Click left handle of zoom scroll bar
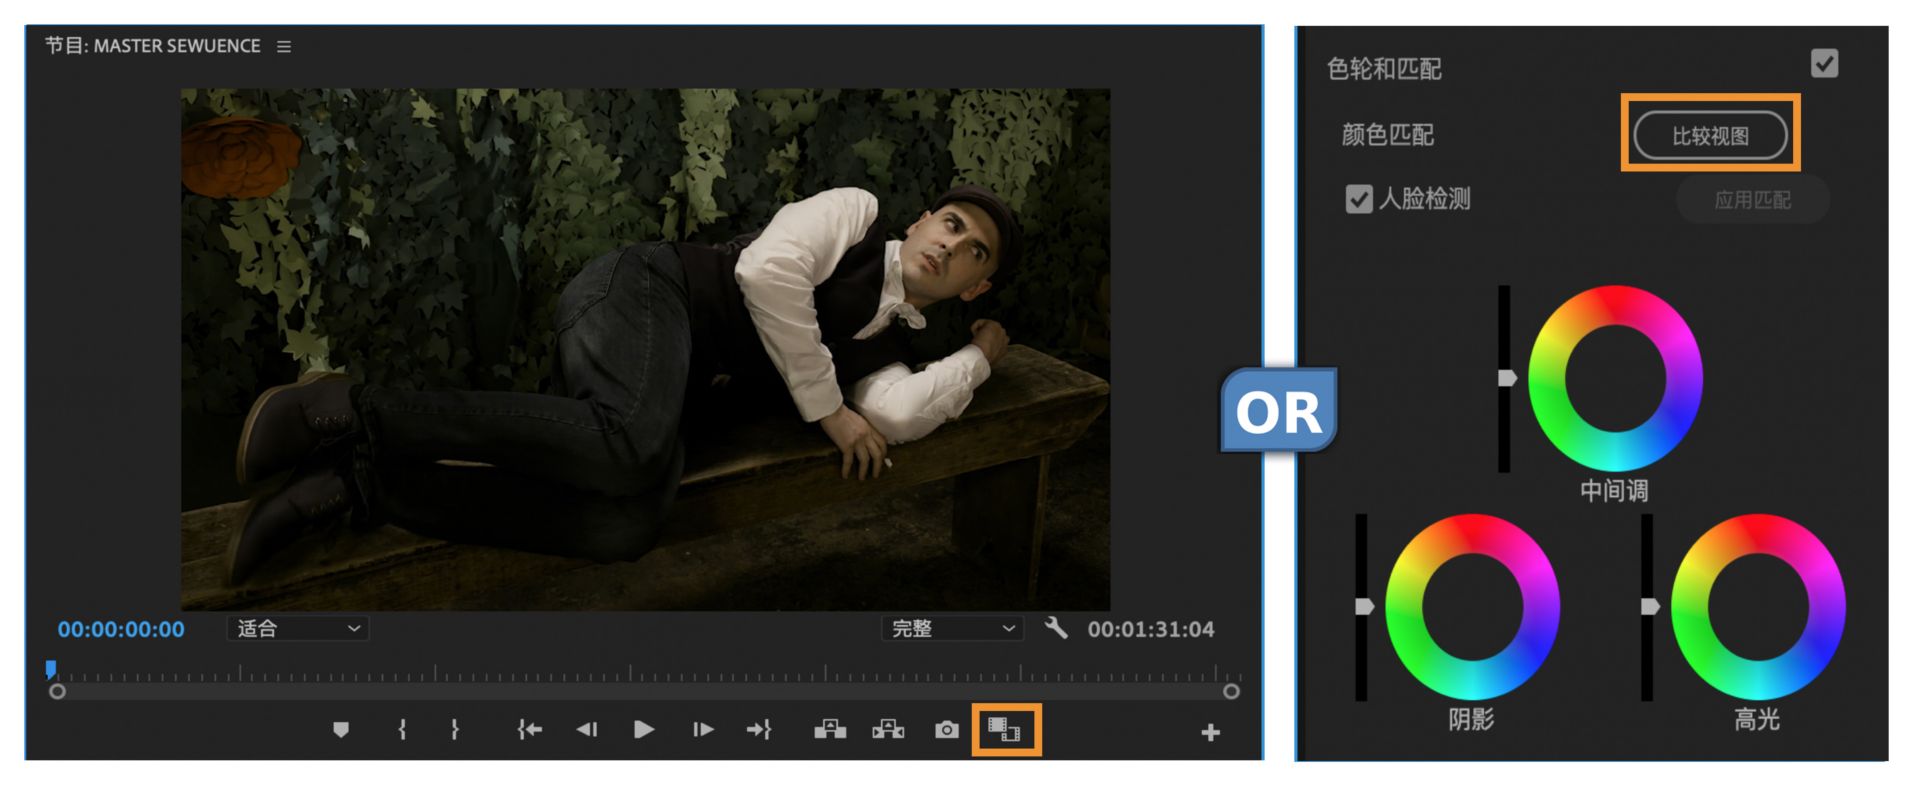 [58, 691]
